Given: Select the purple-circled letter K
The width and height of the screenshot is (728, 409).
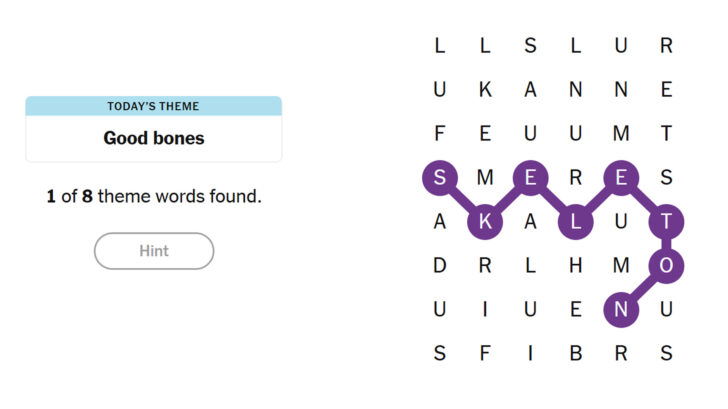Looking at the screenshot, I should point(485,222).
